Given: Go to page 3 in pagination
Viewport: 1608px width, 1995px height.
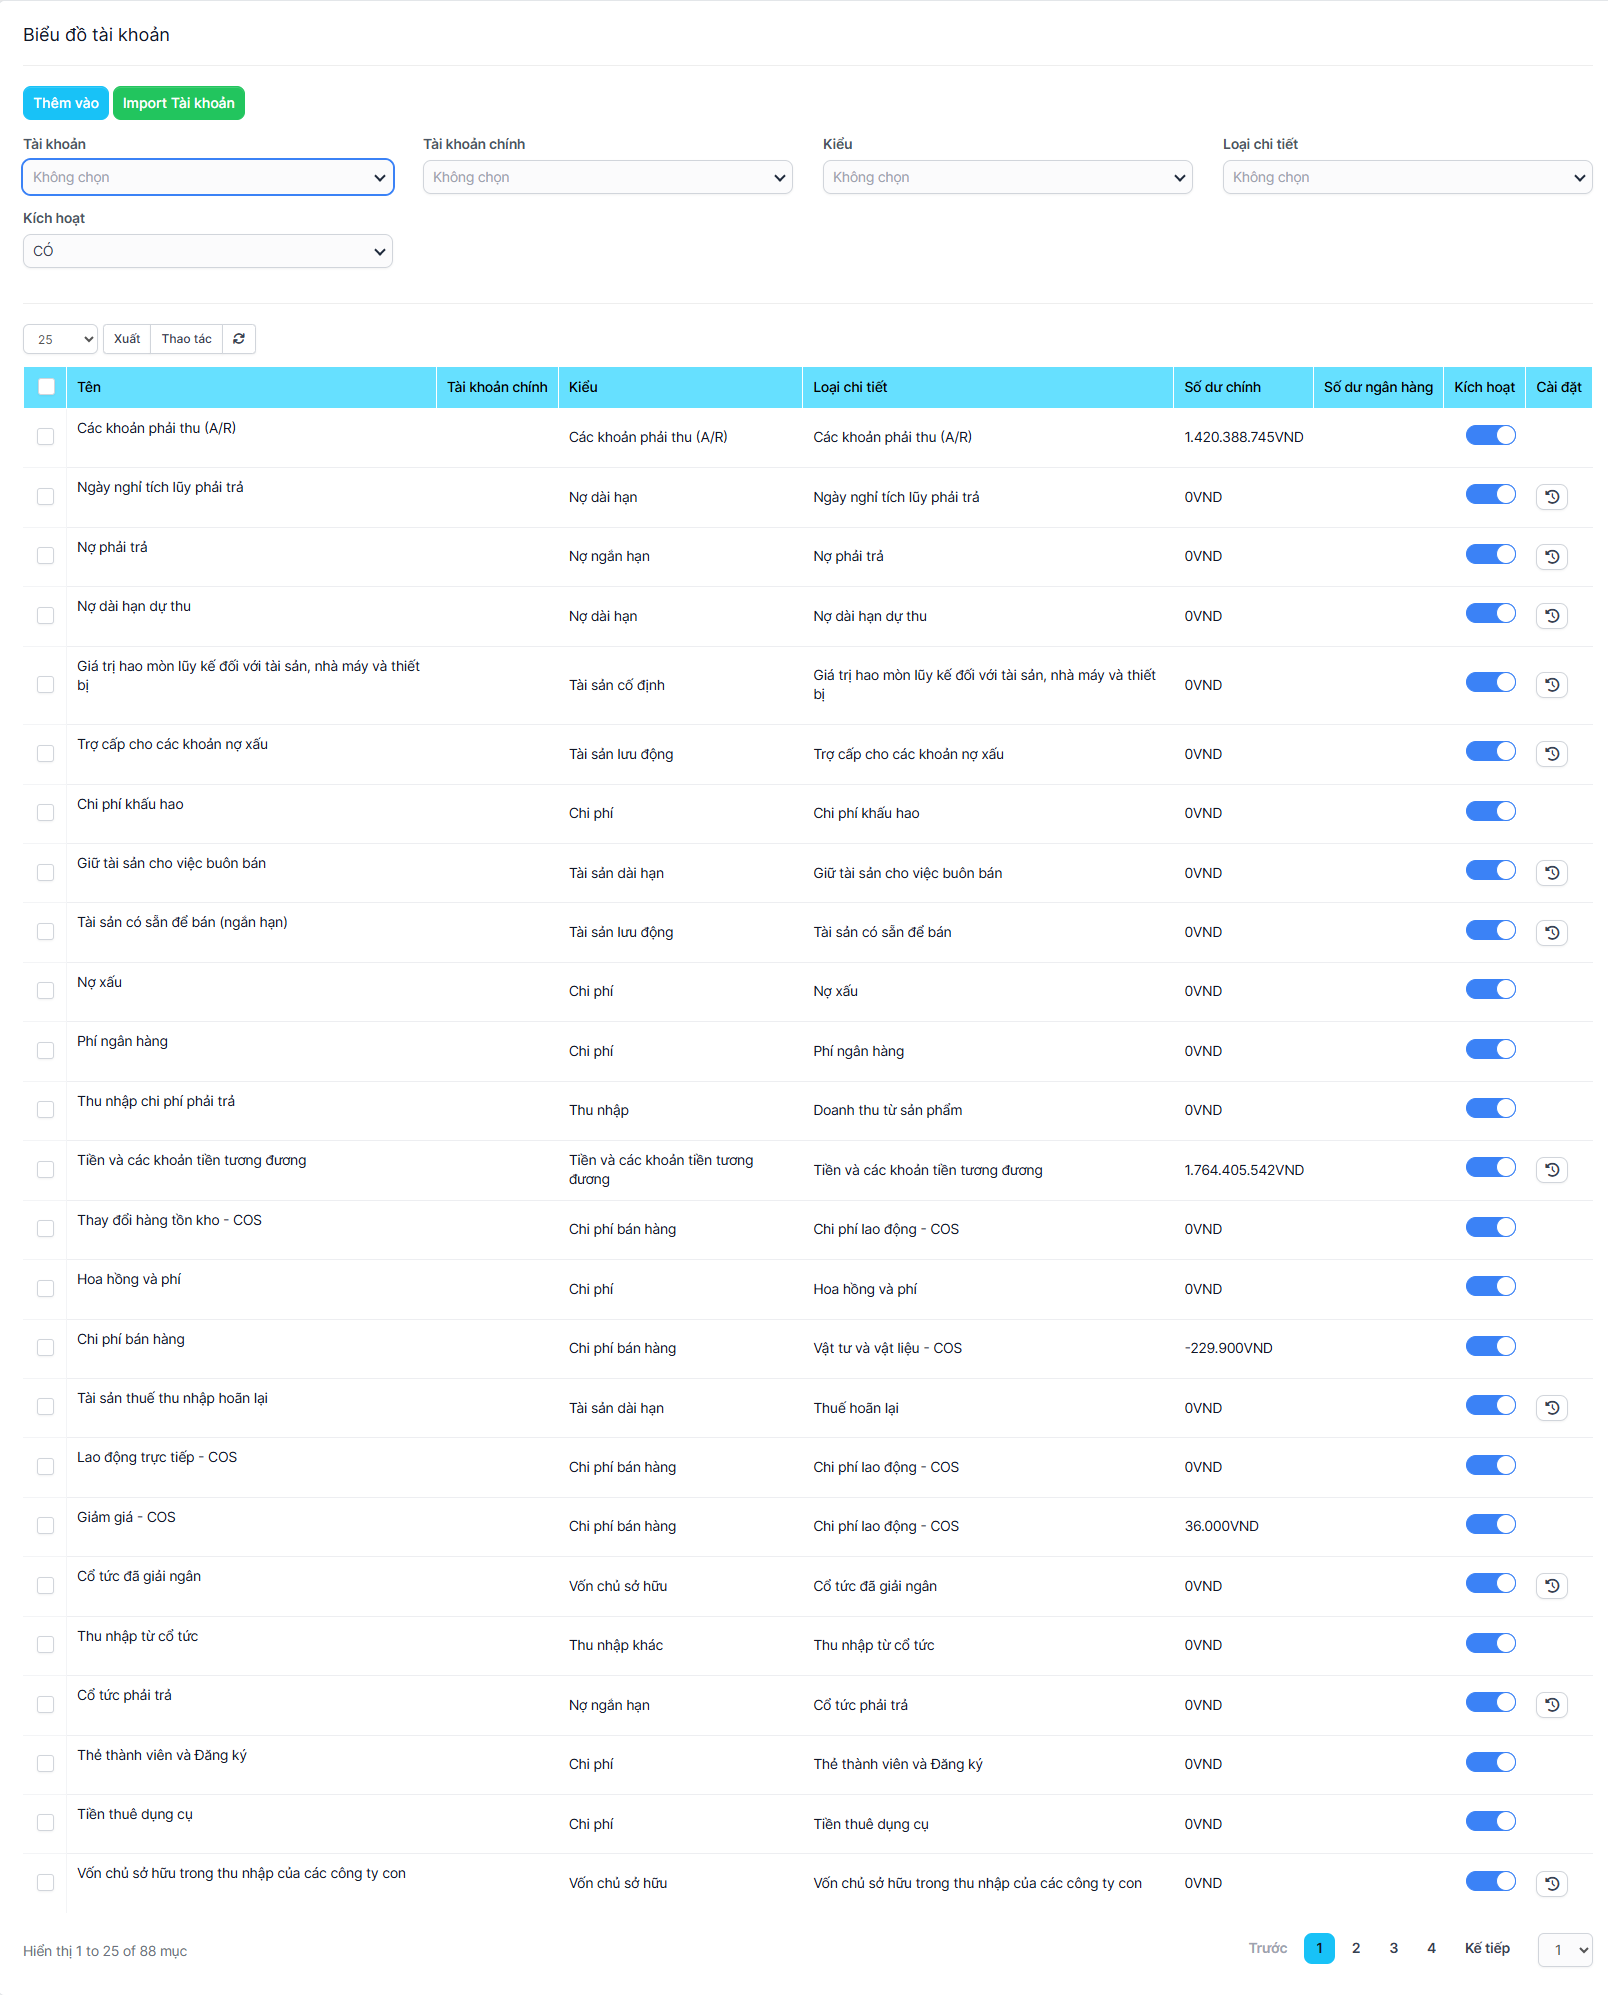Looking at the screenshot, I should 1393,1948.
